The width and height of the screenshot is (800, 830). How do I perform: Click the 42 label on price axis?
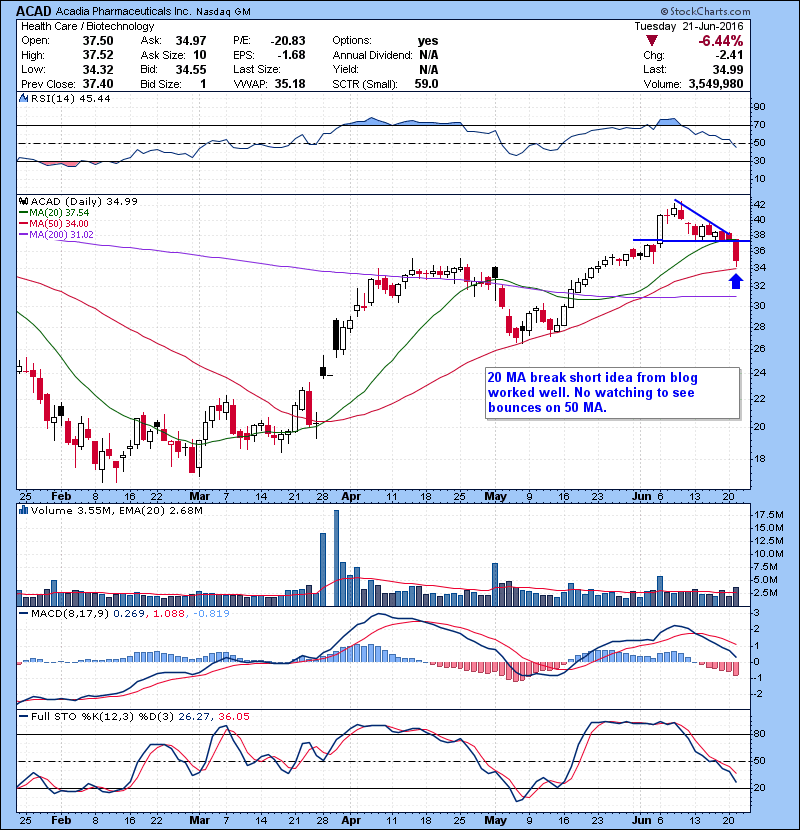point(759,205)
